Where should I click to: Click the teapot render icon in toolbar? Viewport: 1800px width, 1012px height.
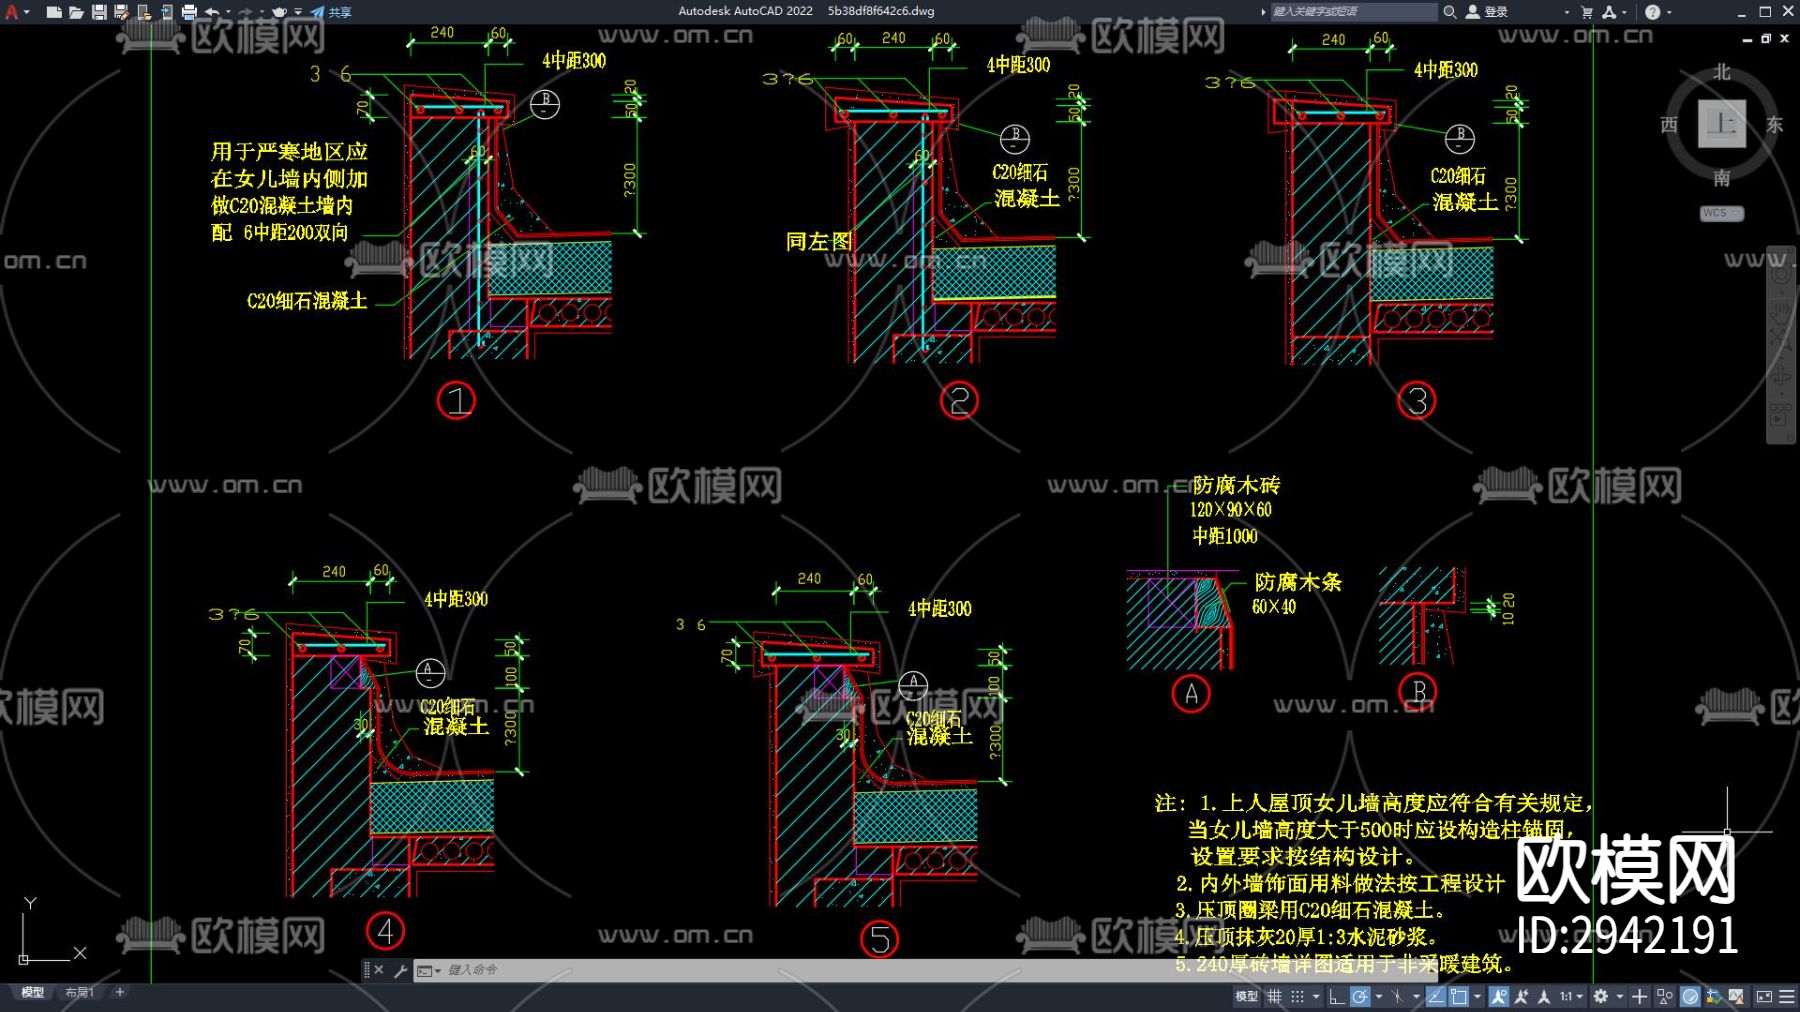(x=279, y=12)
